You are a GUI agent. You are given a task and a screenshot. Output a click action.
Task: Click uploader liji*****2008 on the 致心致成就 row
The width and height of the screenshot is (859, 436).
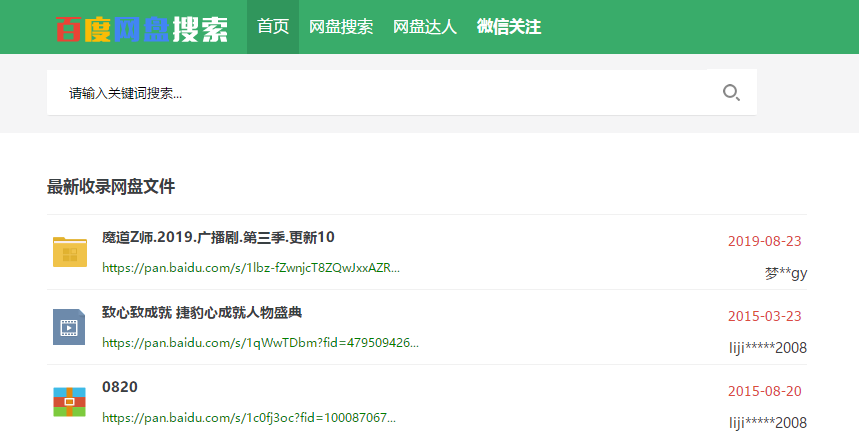coord(768,348)
